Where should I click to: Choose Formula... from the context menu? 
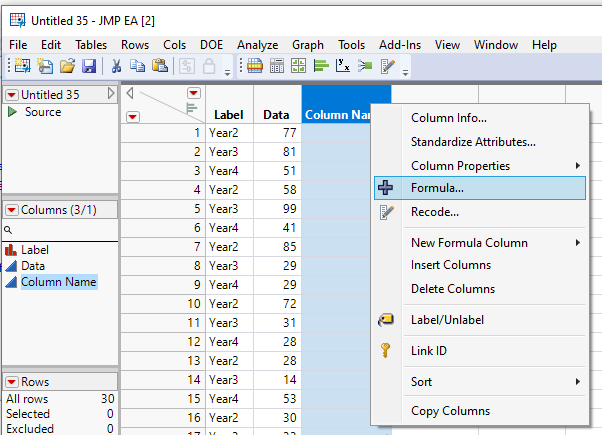pos(438,187)
